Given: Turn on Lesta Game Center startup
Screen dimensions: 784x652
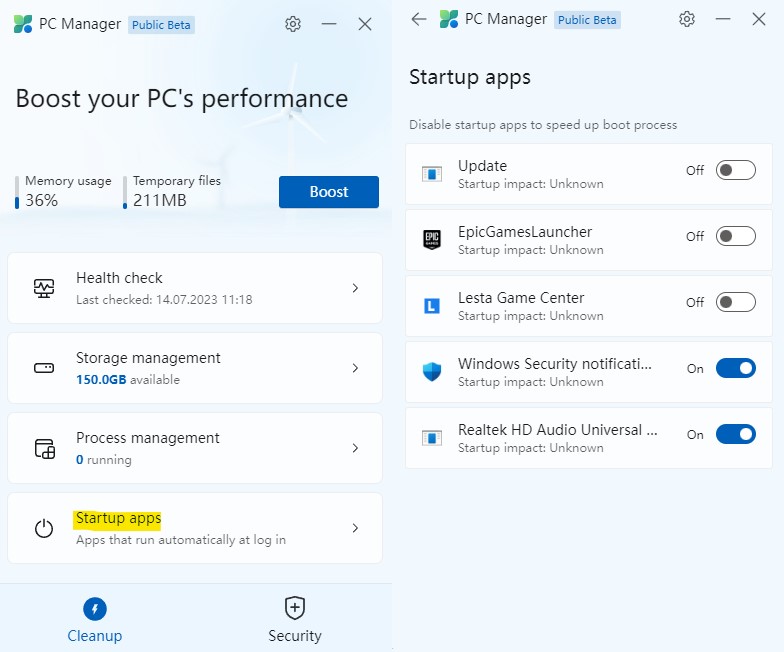Looking at the screenshot, I should pyautogui.click(x=736, y=302).
